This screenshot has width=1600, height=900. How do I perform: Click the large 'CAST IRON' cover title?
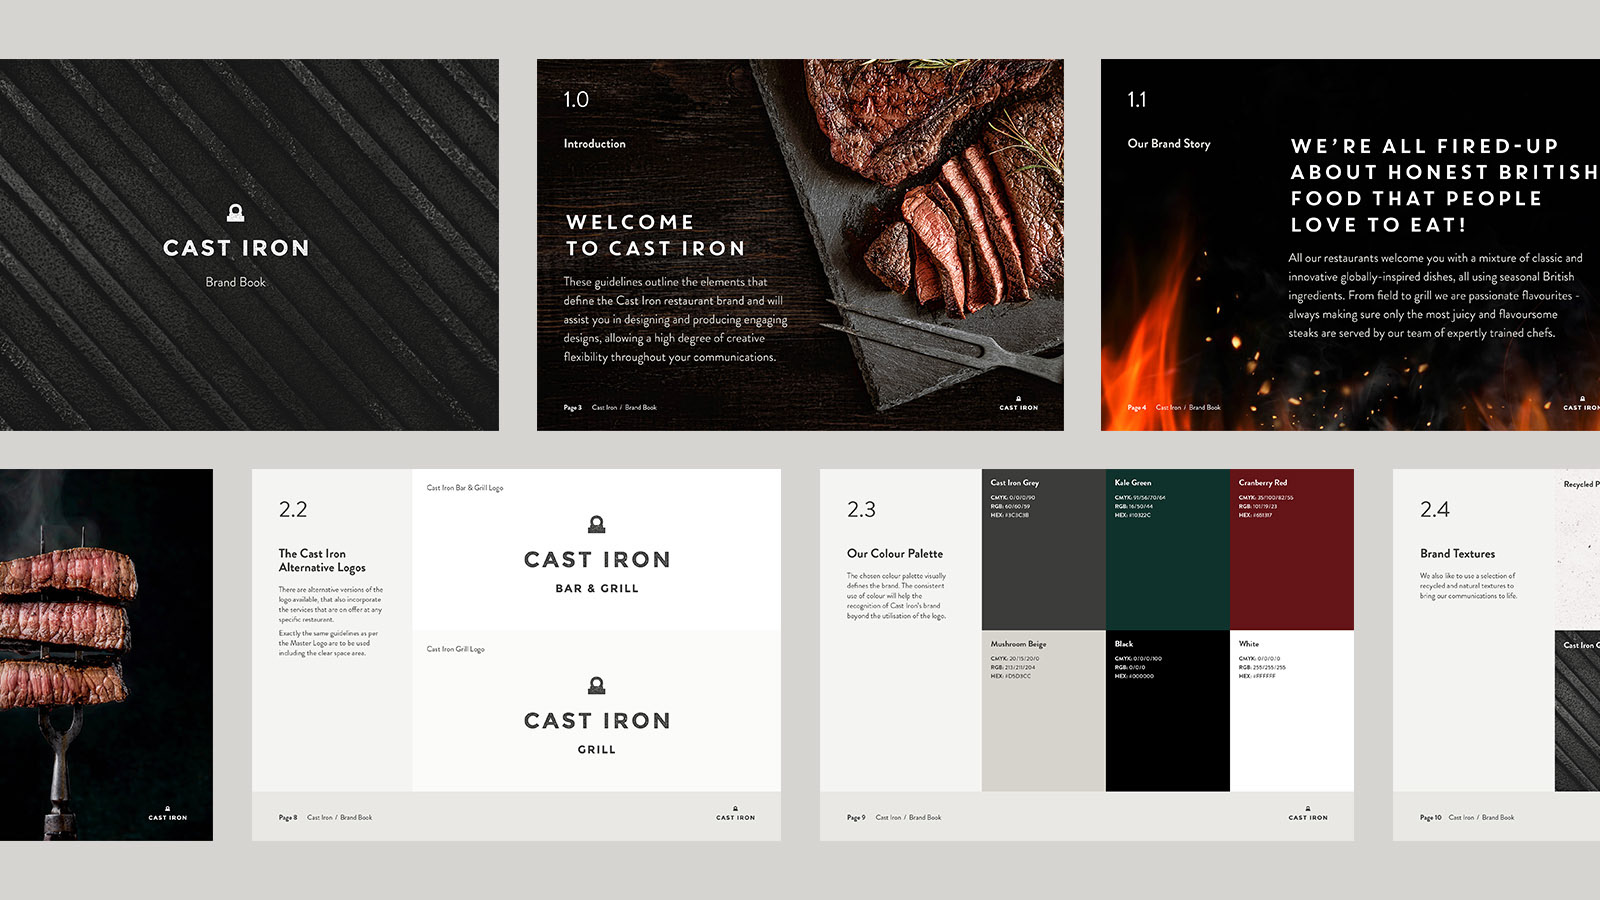point(237,248)
